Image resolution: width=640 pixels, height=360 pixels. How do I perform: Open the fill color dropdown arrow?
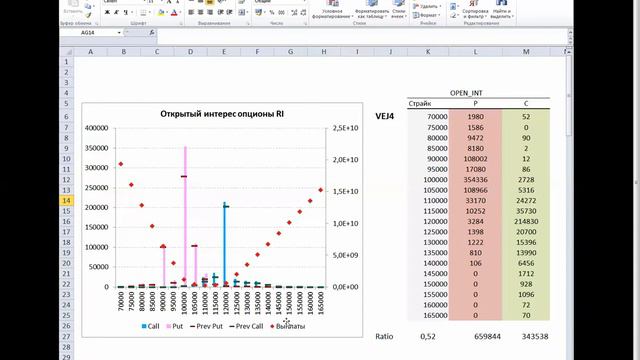167,13
